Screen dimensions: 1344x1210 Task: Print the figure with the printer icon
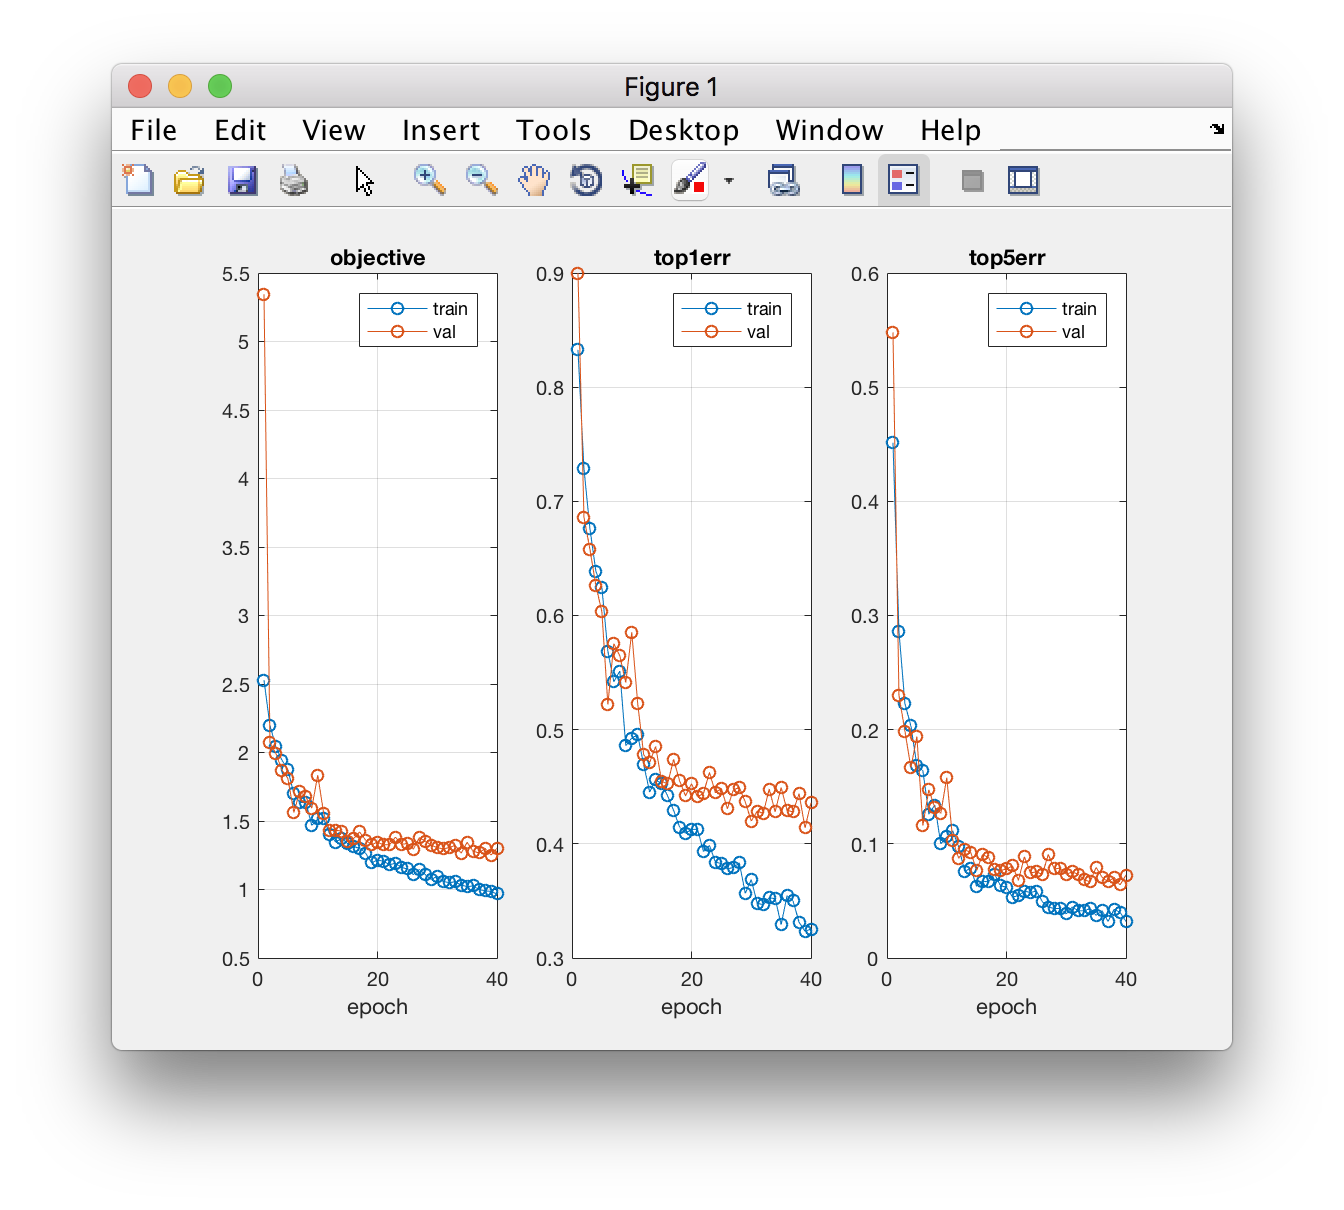click(294, 181)
